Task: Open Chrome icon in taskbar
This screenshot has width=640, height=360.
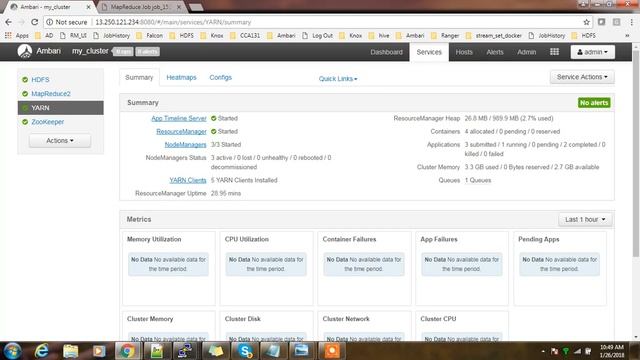Action: tap(127, 351)
